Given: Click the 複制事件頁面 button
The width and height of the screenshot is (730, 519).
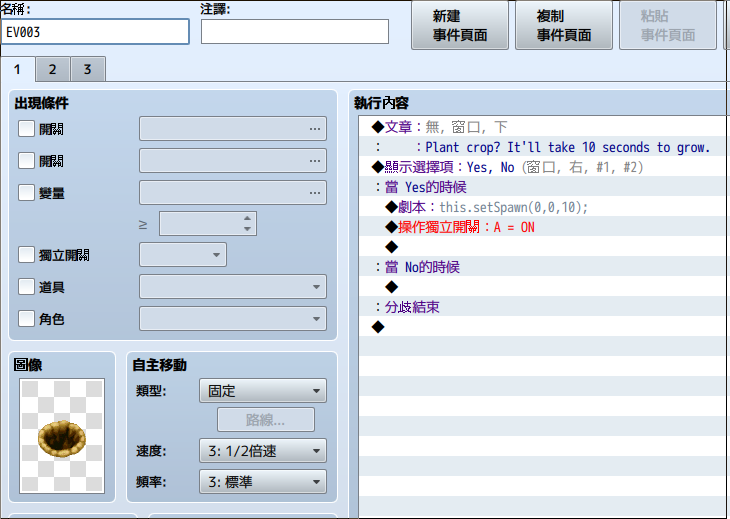Looking at the screenshot, I should tap(564, 26).
